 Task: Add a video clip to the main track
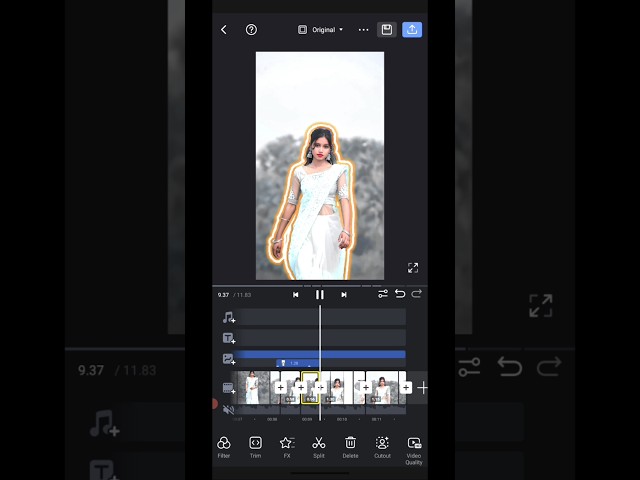tap(229, 388)
